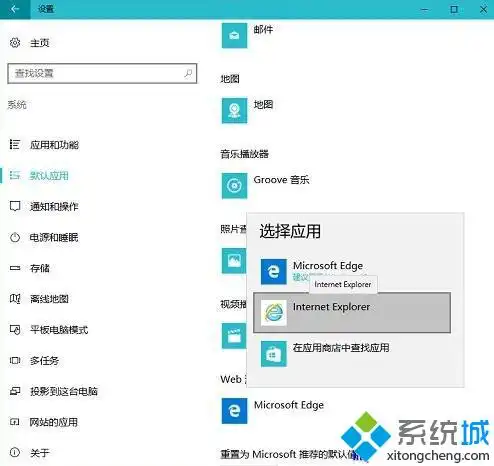Click the 关于 info circle icon
The height and width of the screenshot is (466, 494).
tap(15, 453)
